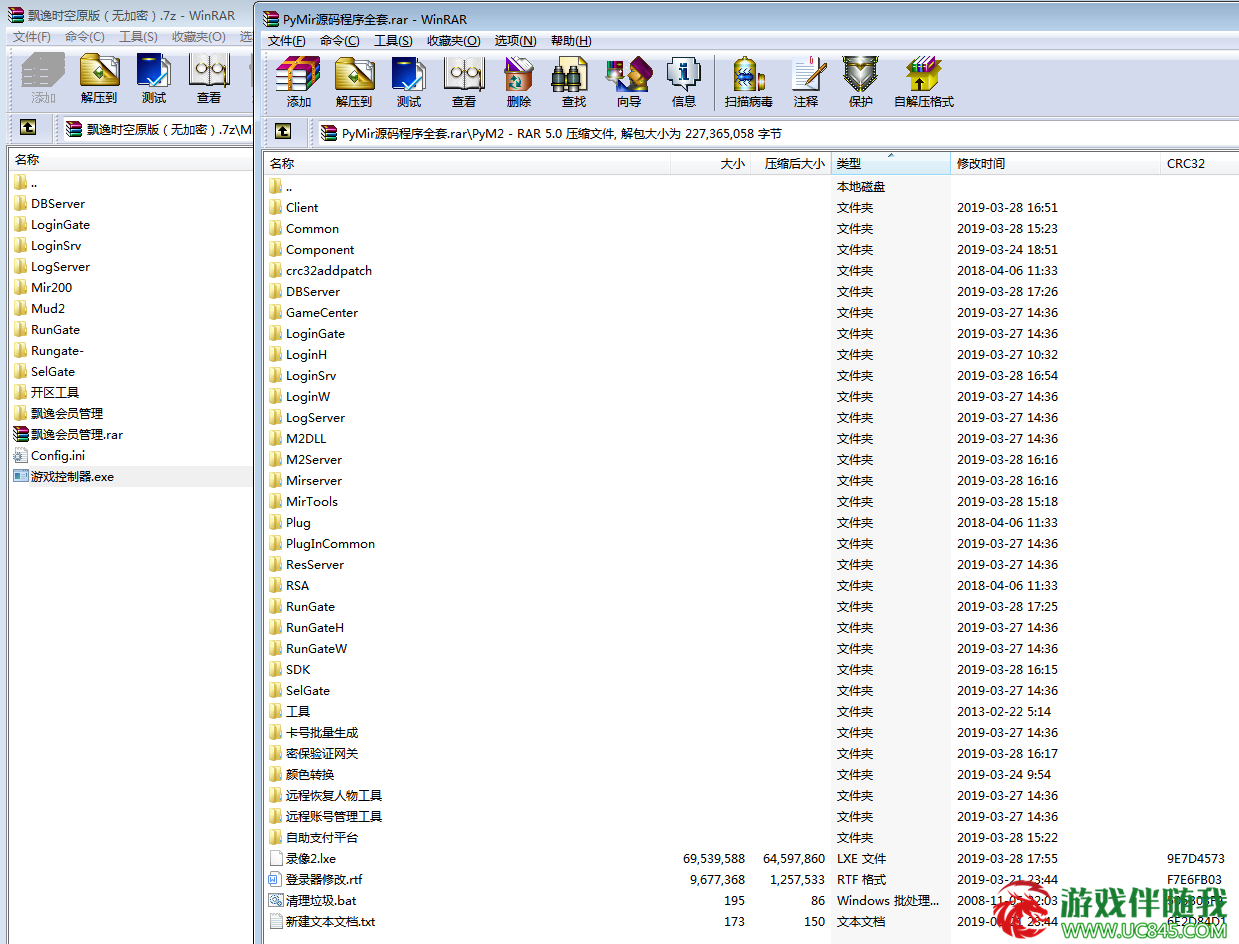Sort by the CRC32 column header

tap(1199, 164)
